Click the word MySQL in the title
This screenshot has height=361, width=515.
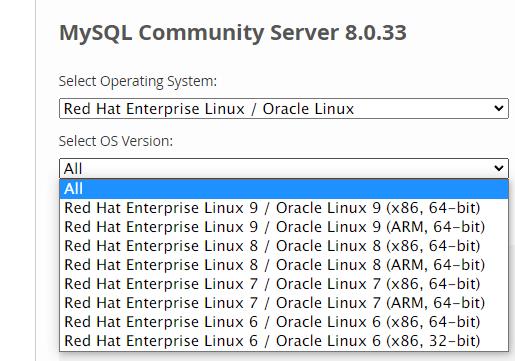pyautogui.click(x=96, y=33)
